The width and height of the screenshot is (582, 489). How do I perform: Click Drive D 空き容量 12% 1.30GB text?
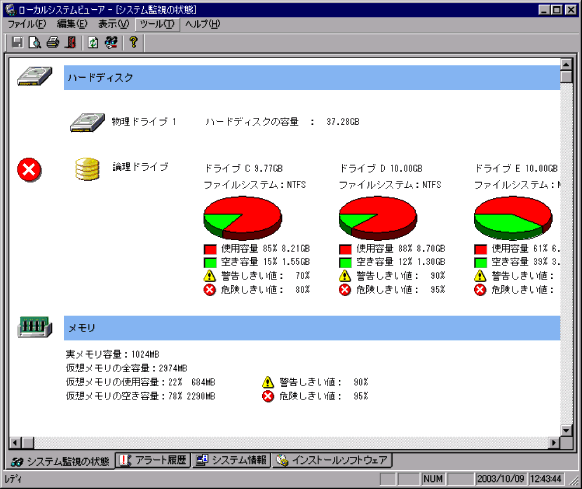coord(401,263)
